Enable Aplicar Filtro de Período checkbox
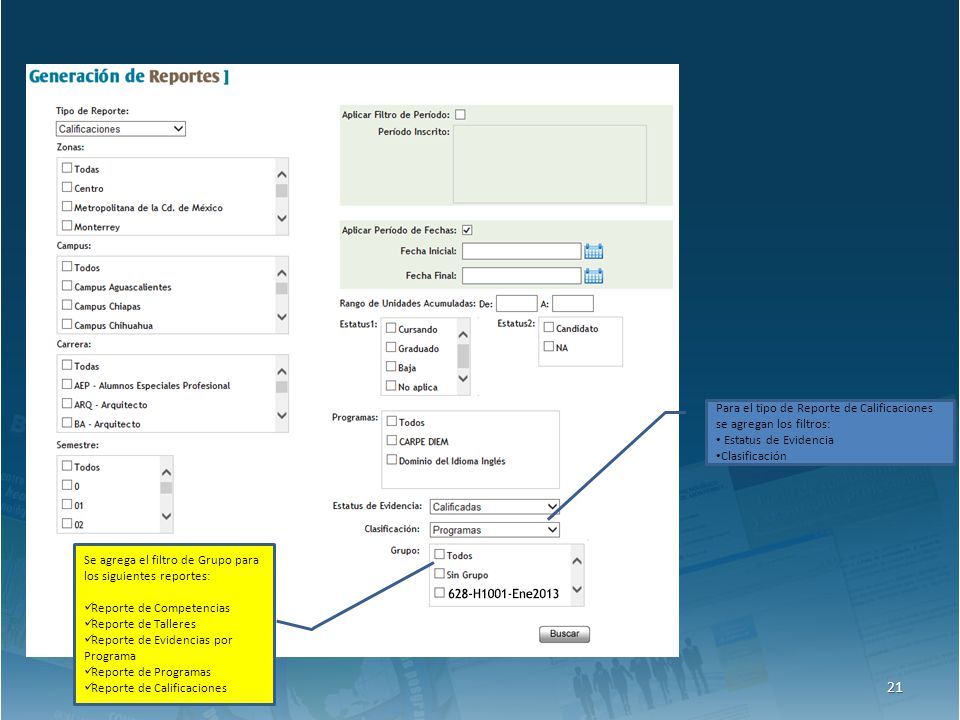Image resolution: width=960 pixels, height=720 pixels. (460, 114)
